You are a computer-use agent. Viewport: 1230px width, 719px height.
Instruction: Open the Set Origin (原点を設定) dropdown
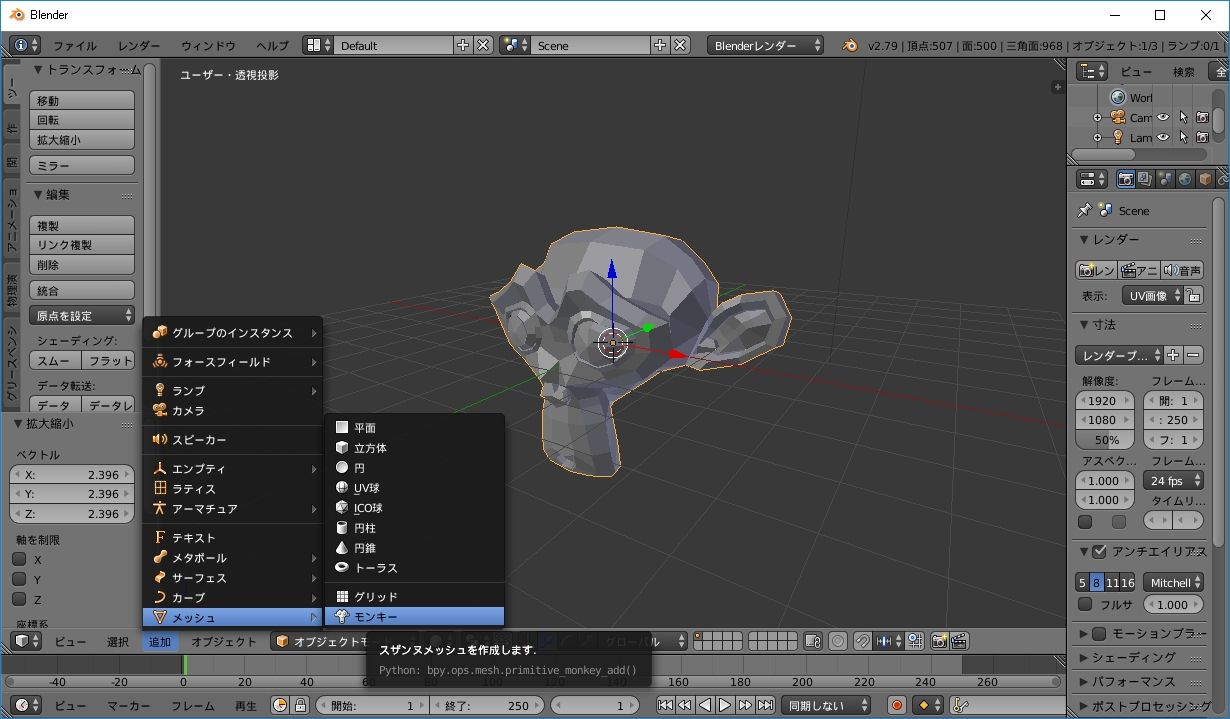click(x=82, y=316)
